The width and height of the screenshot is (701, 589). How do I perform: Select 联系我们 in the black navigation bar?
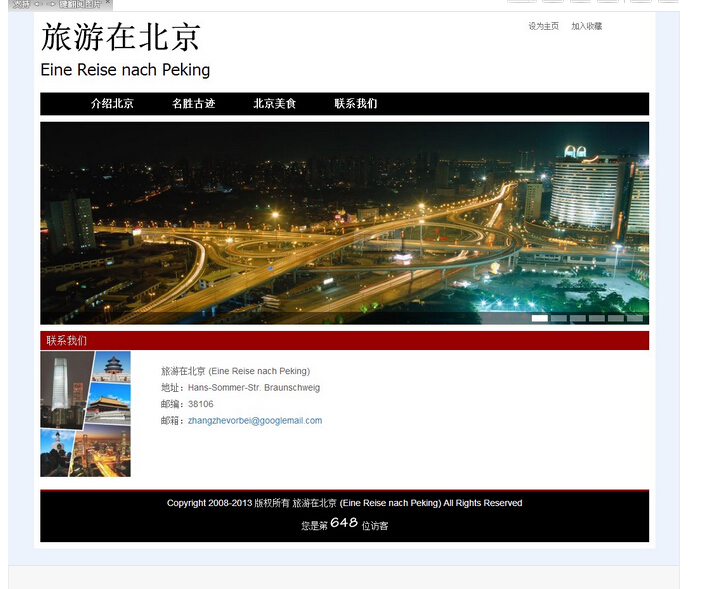355,104
